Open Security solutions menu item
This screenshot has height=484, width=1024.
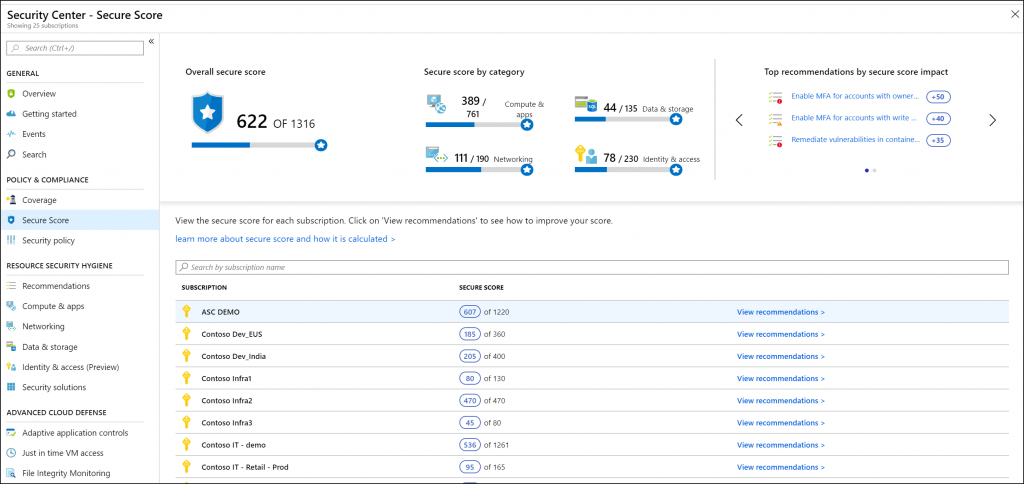tap(54, 387)
